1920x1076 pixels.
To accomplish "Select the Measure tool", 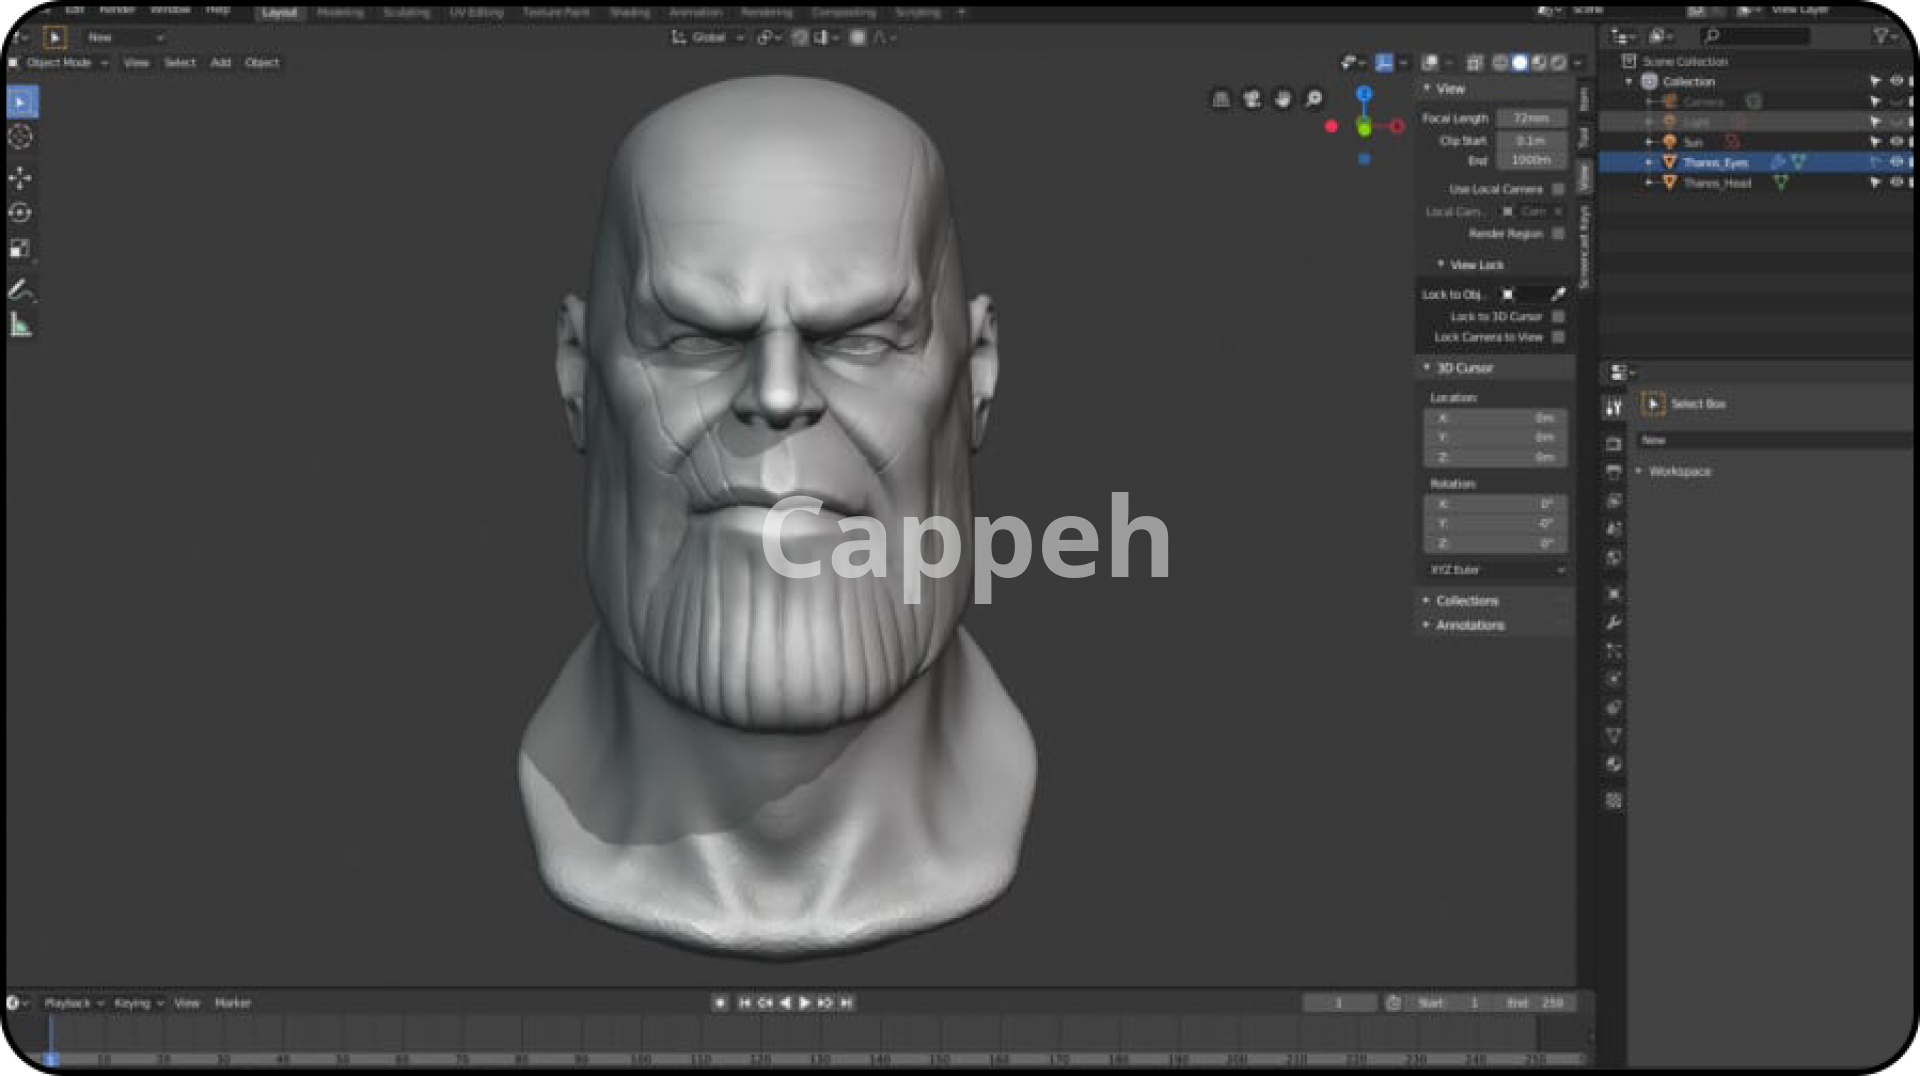I will pos(20,325).
